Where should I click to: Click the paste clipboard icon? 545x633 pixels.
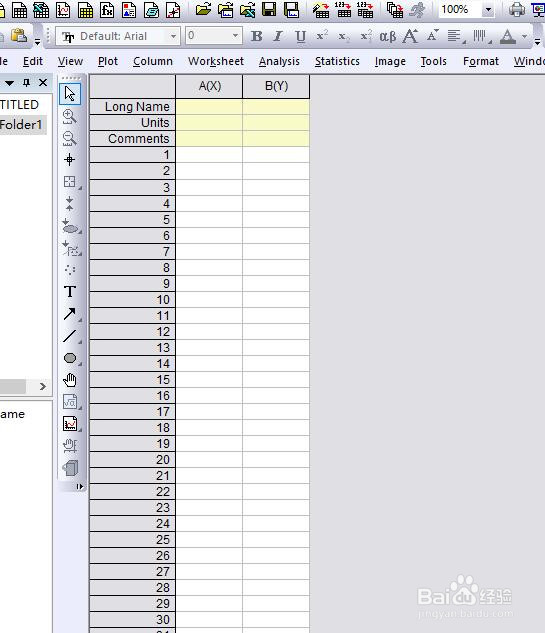pos(19,36)
